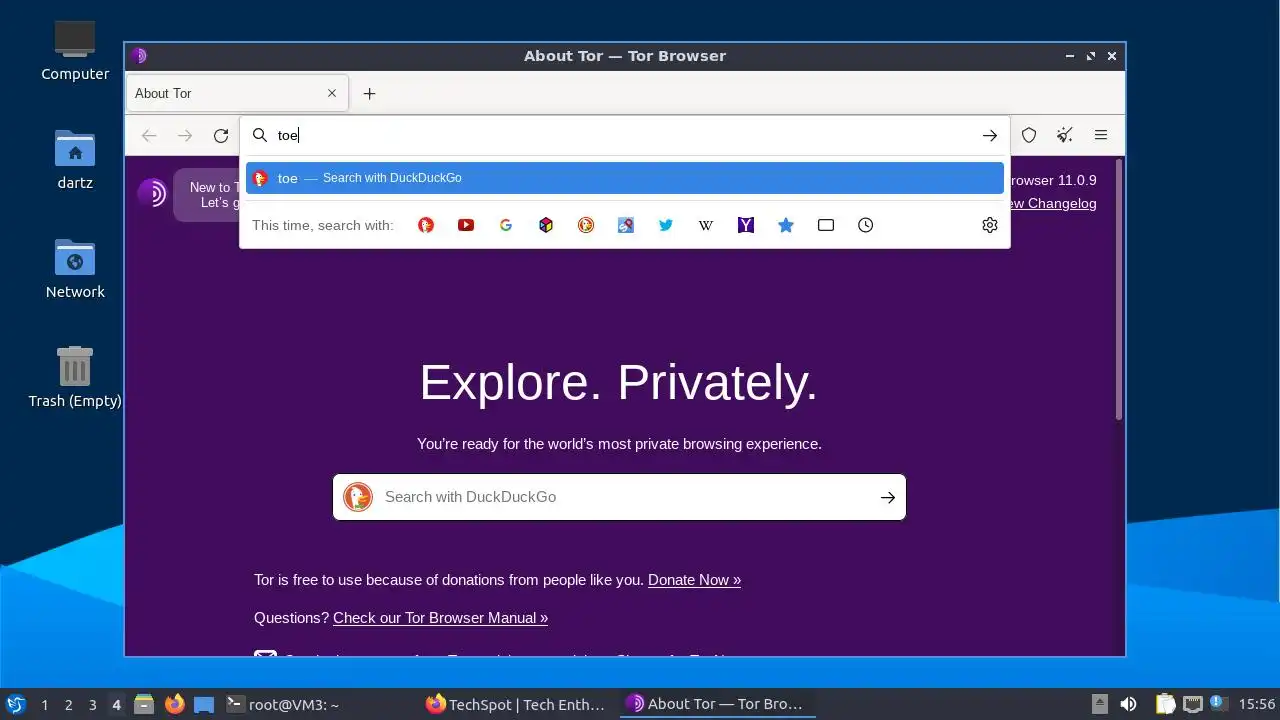This screenshot has width=1280, height=720.
Task: Close the About Tor tab
Action: coord(332,93)
